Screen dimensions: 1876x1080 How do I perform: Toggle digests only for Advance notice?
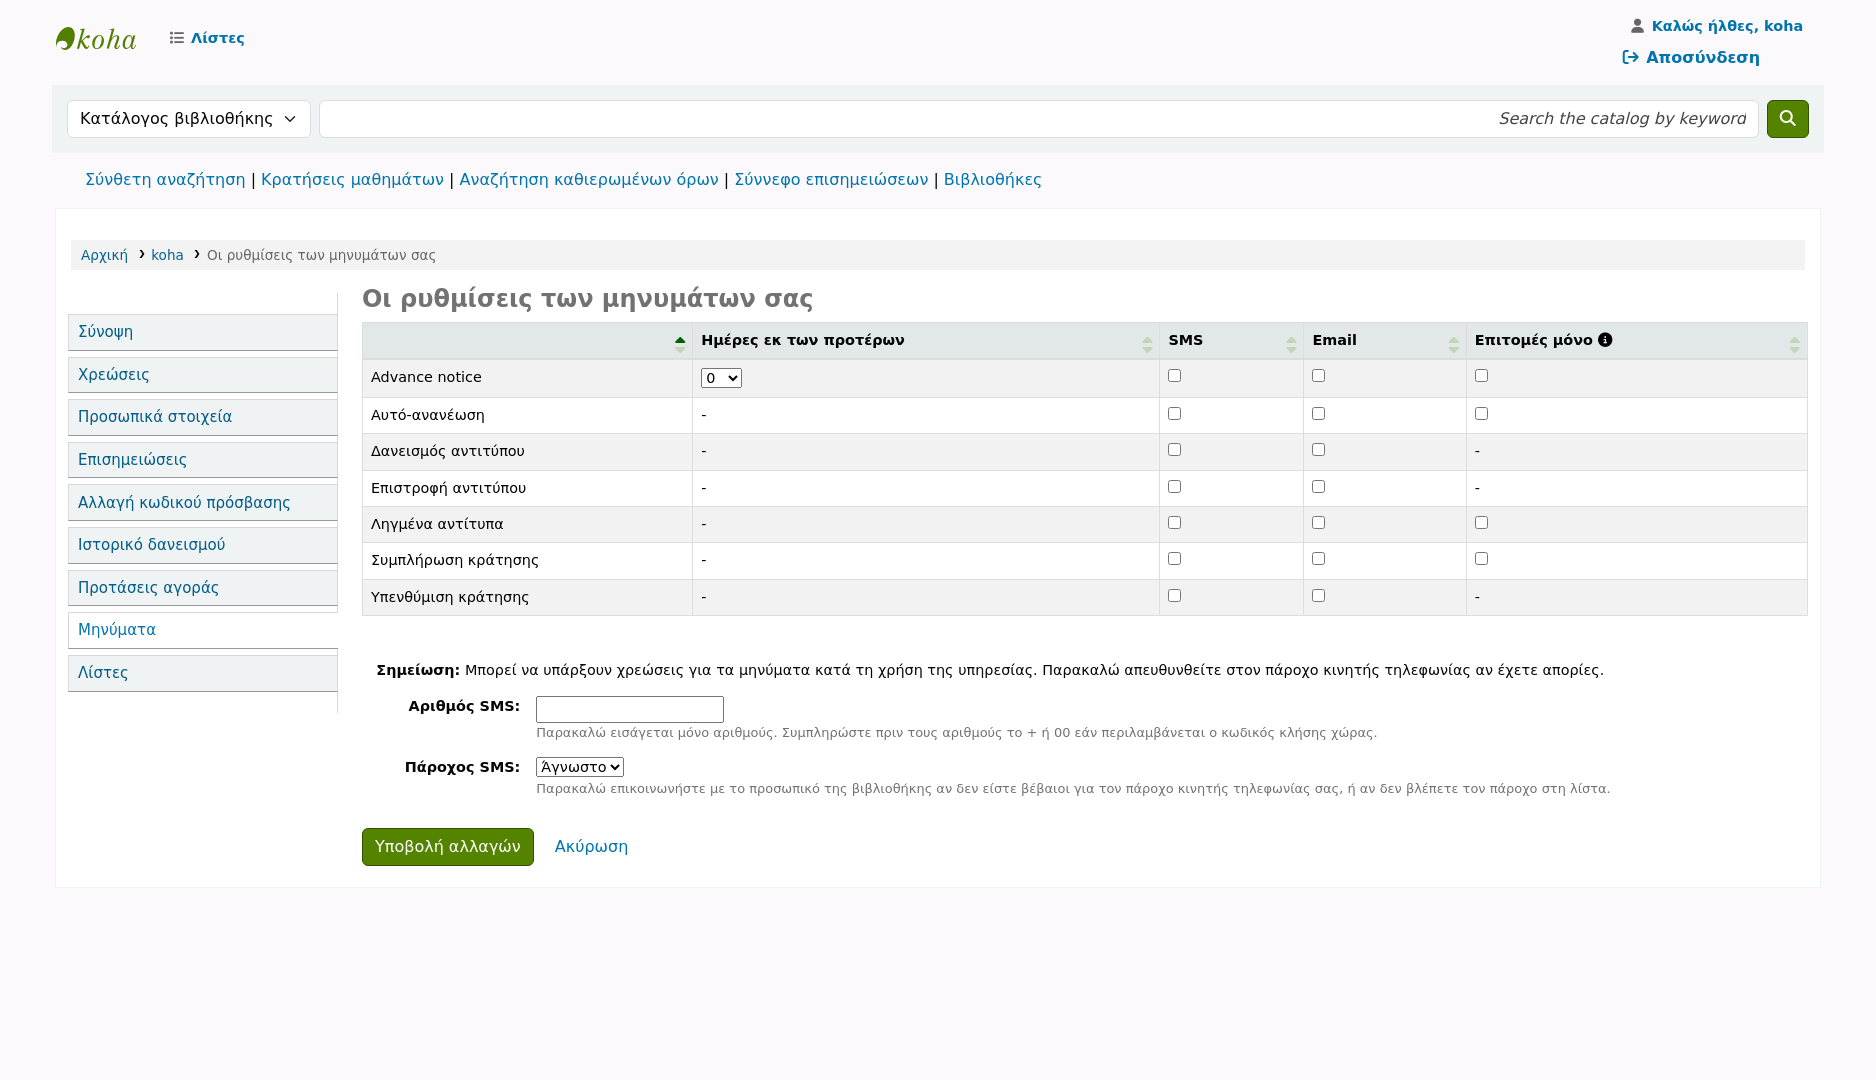click(x=1481, y=376)
